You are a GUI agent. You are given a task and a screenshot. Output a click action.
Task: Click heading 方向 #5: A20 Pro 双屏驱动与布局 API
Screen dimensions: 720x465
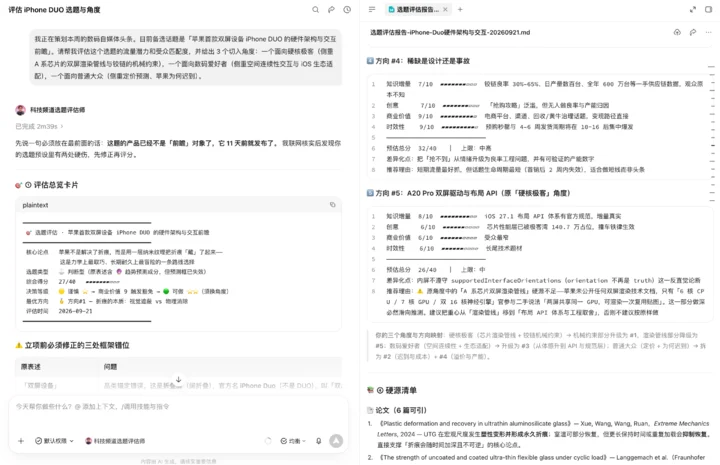point(468,193)
